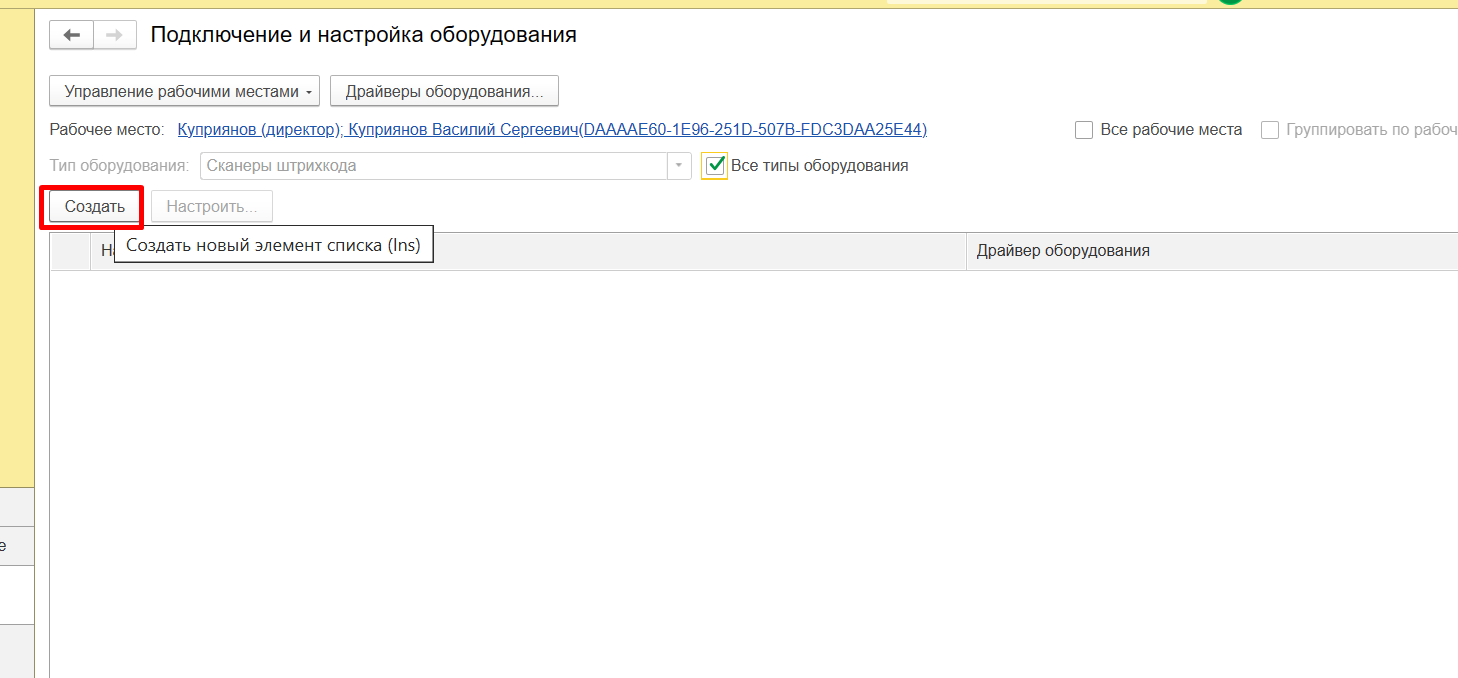Viewport: 1458px width, 678px height.
Task: Click the forward navigation arrow
Action: (x=114, y=35)
